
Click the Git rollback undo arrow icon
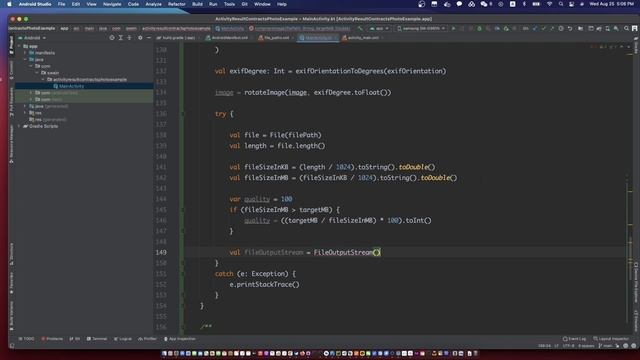(x=570, y=29)
